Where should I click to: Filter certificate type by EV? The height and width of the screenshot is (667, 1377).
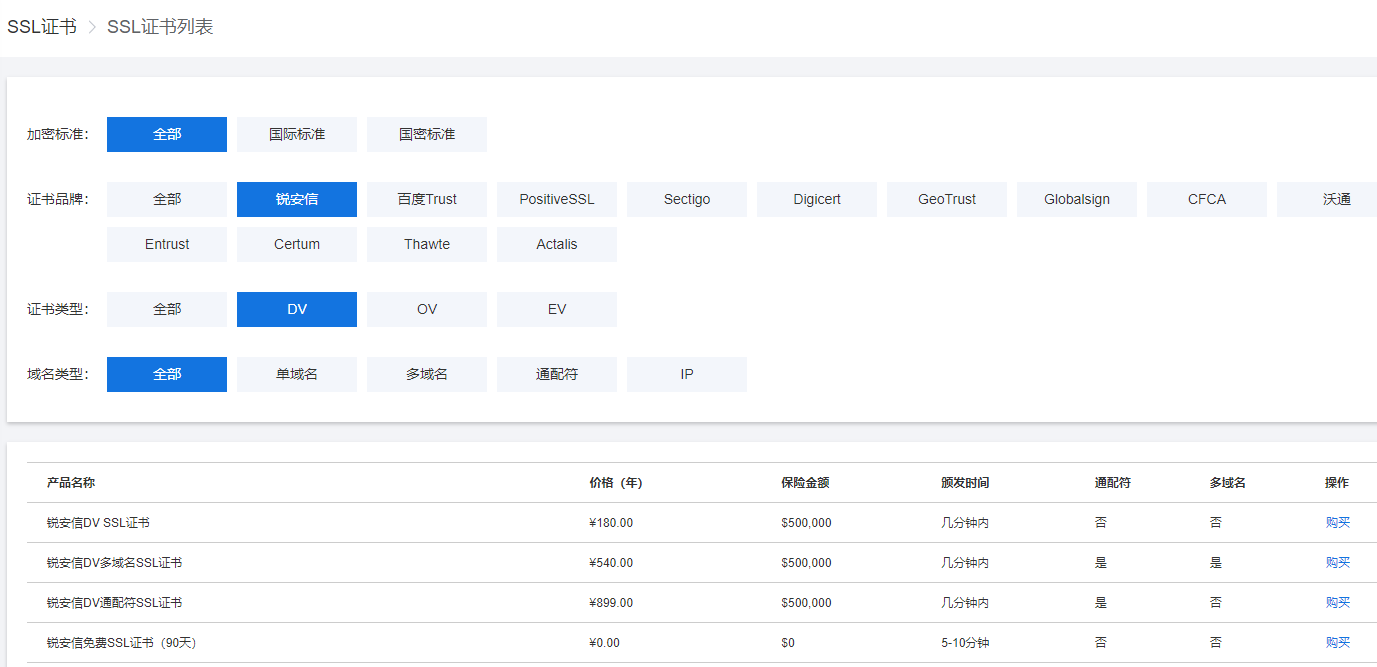coord(557,309)
